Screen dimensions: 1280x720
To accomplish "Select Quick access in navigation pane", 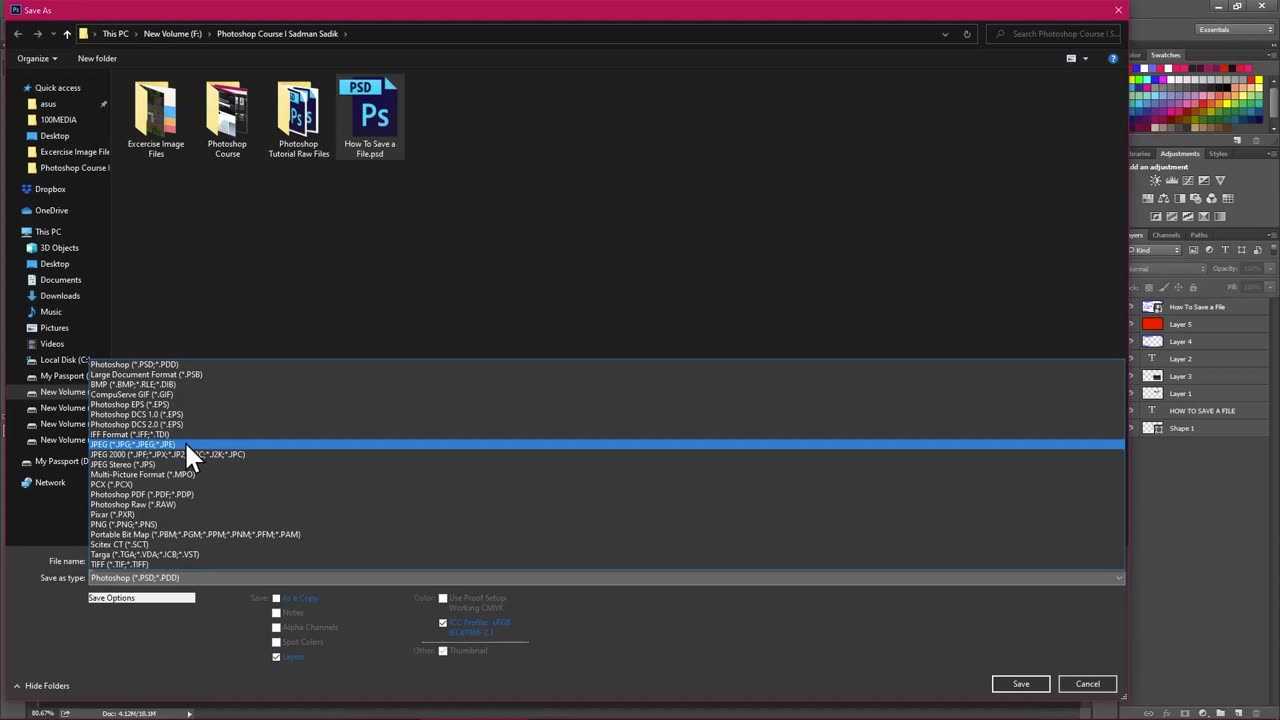I will point(57,88).
